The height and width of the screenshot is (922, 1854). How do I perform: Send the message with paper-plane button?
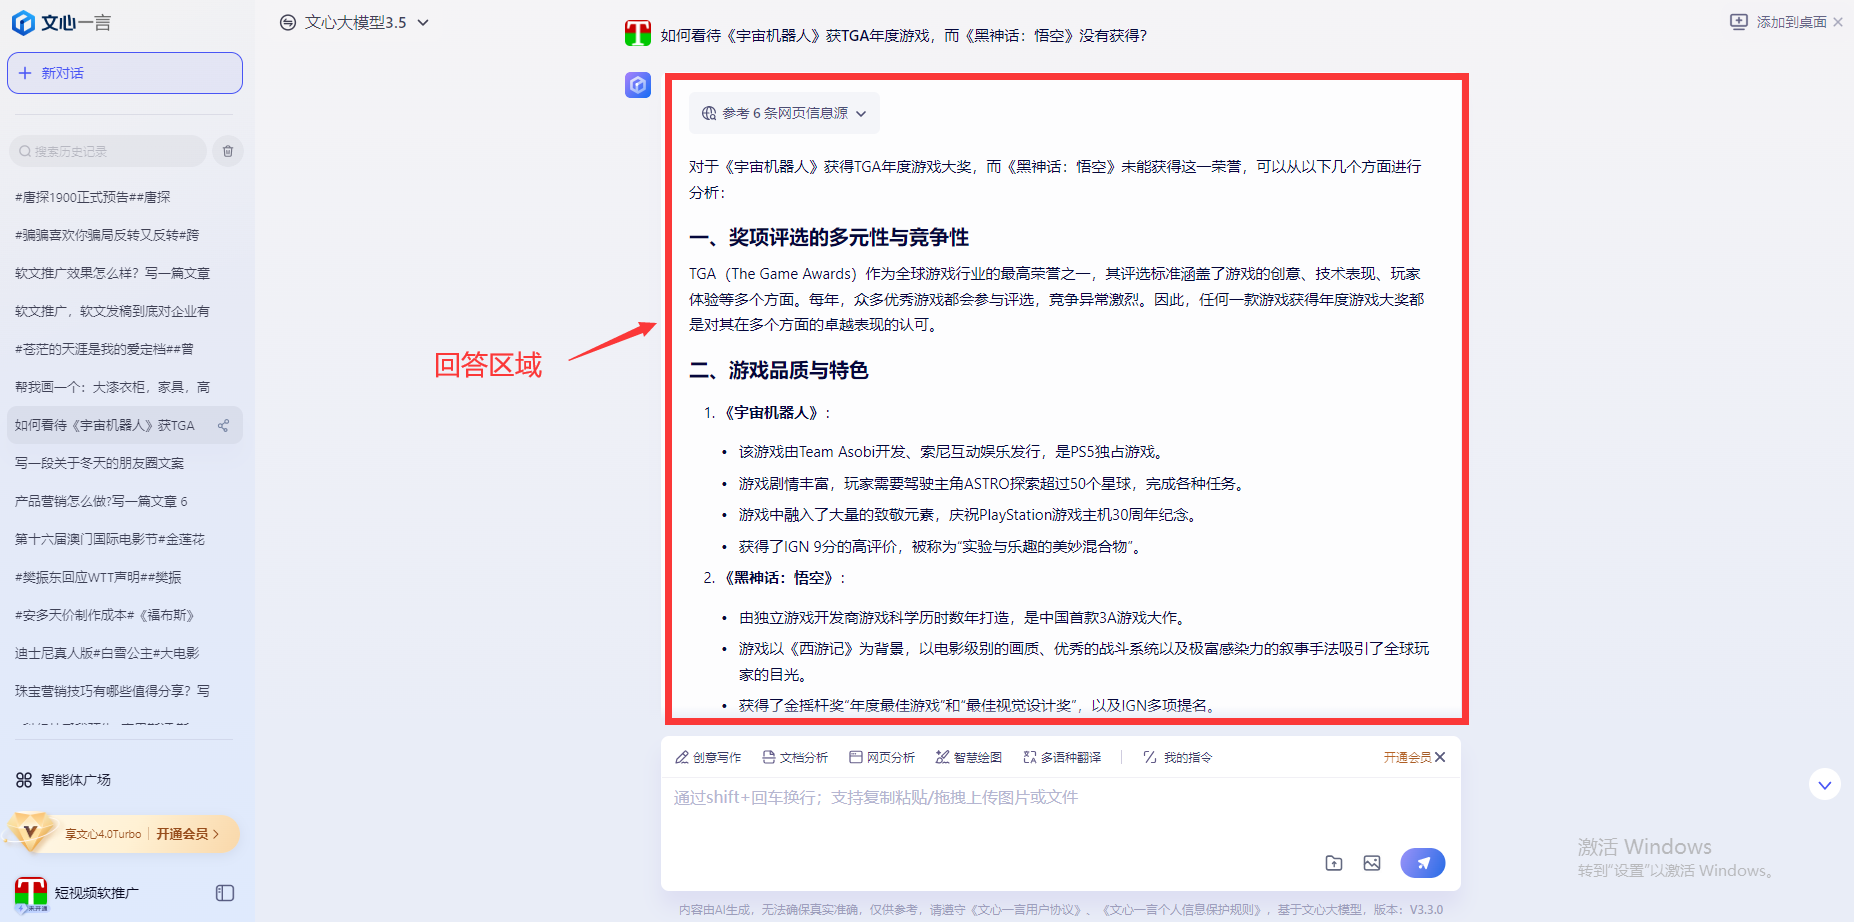1423,863
